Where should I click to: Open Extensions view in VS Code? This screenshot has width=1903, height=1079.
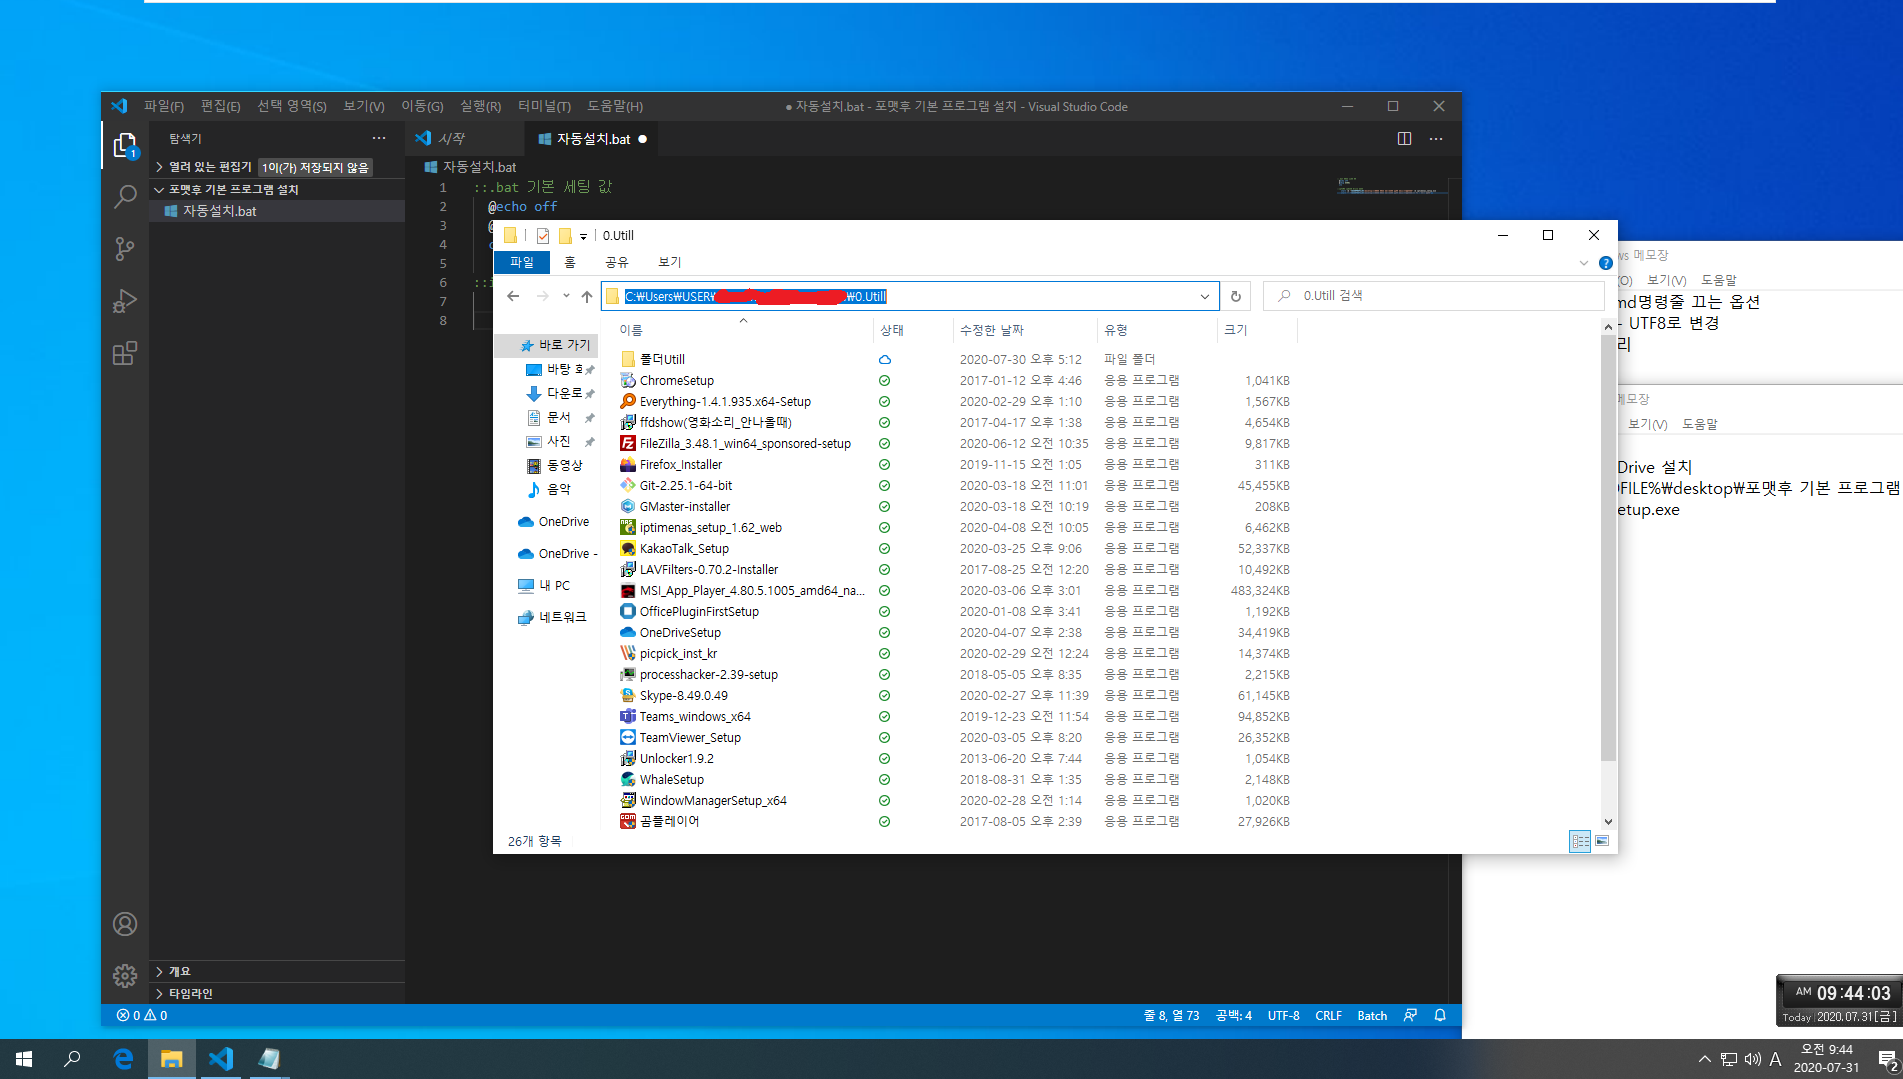[125, 353]
